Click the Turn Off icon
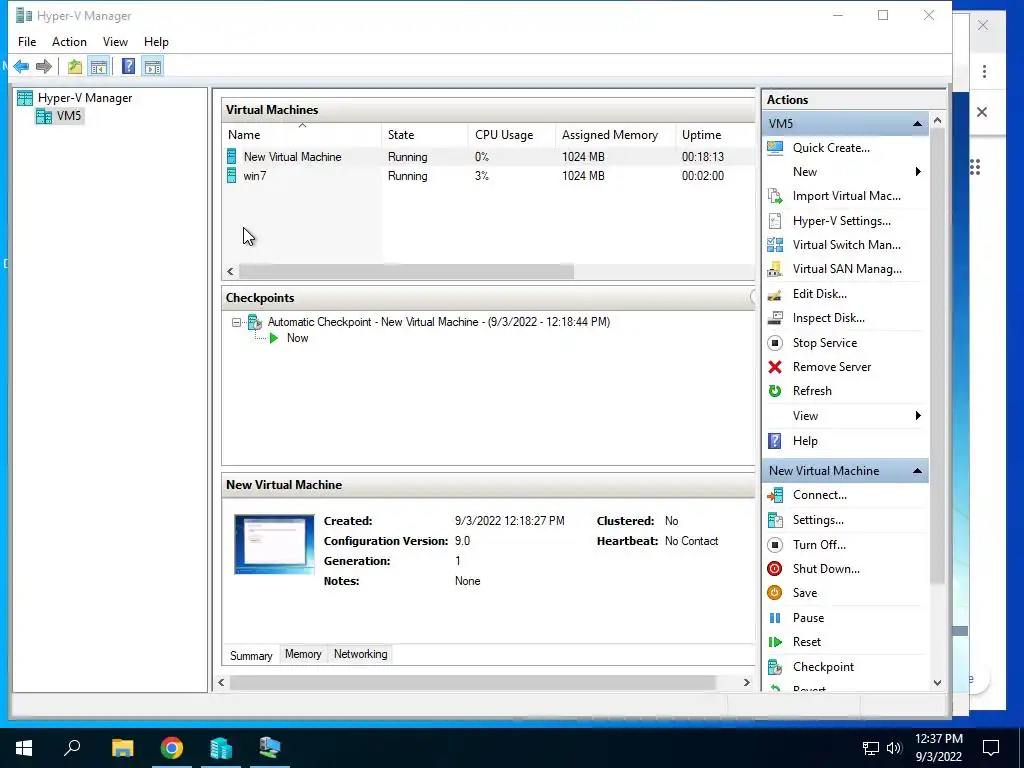1024x768 pixels. pos(775,545)
